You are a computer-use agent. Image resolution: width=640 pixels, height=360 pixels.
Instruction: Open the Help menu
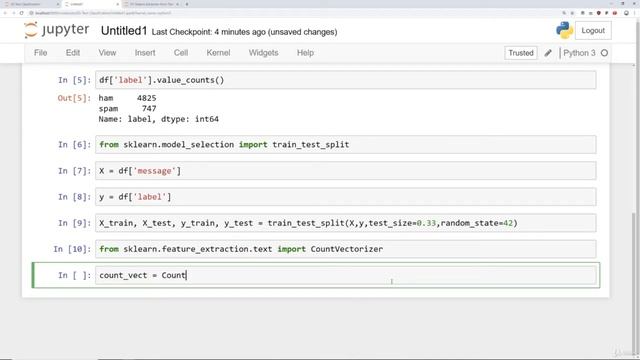pyautogui.click(x=305, y=53)
